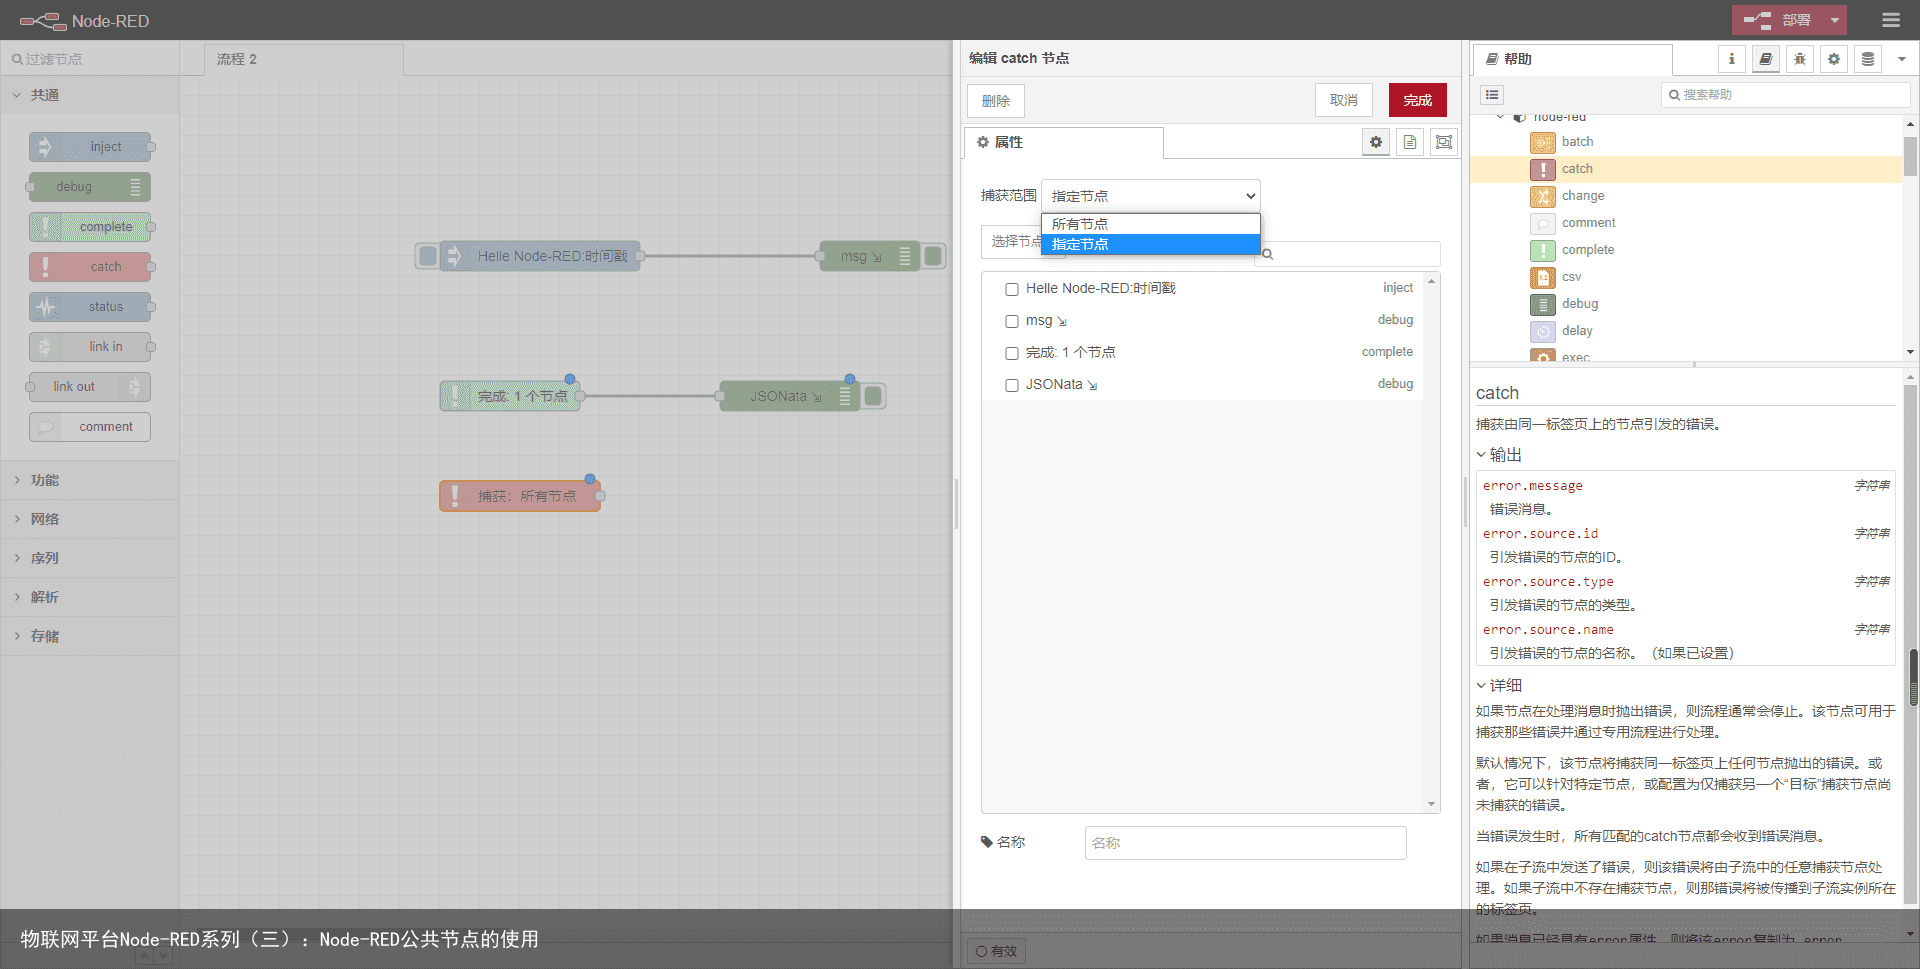
Task: Collapse the 输出 help section
Action: [1499, 455]
